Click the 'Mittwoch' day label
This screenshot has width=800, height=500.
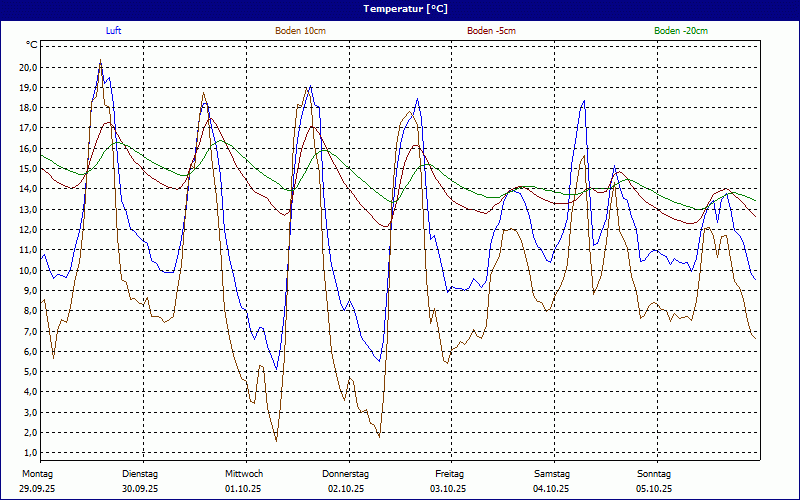click(244, 474)
